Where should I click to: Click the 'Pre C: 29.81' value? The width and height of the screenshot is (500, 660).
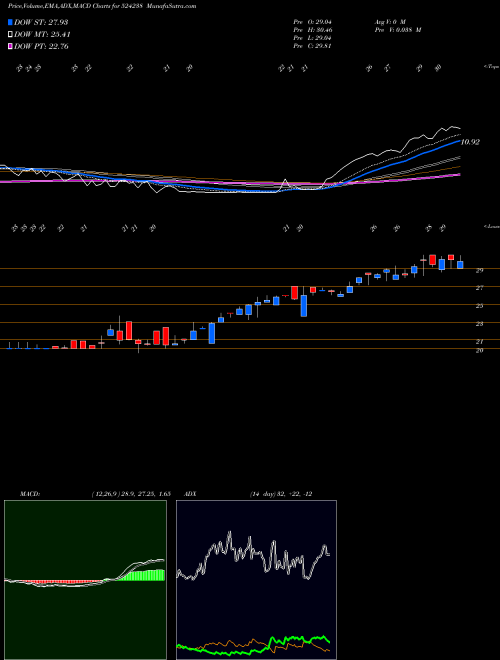click(x=312, y=46)
